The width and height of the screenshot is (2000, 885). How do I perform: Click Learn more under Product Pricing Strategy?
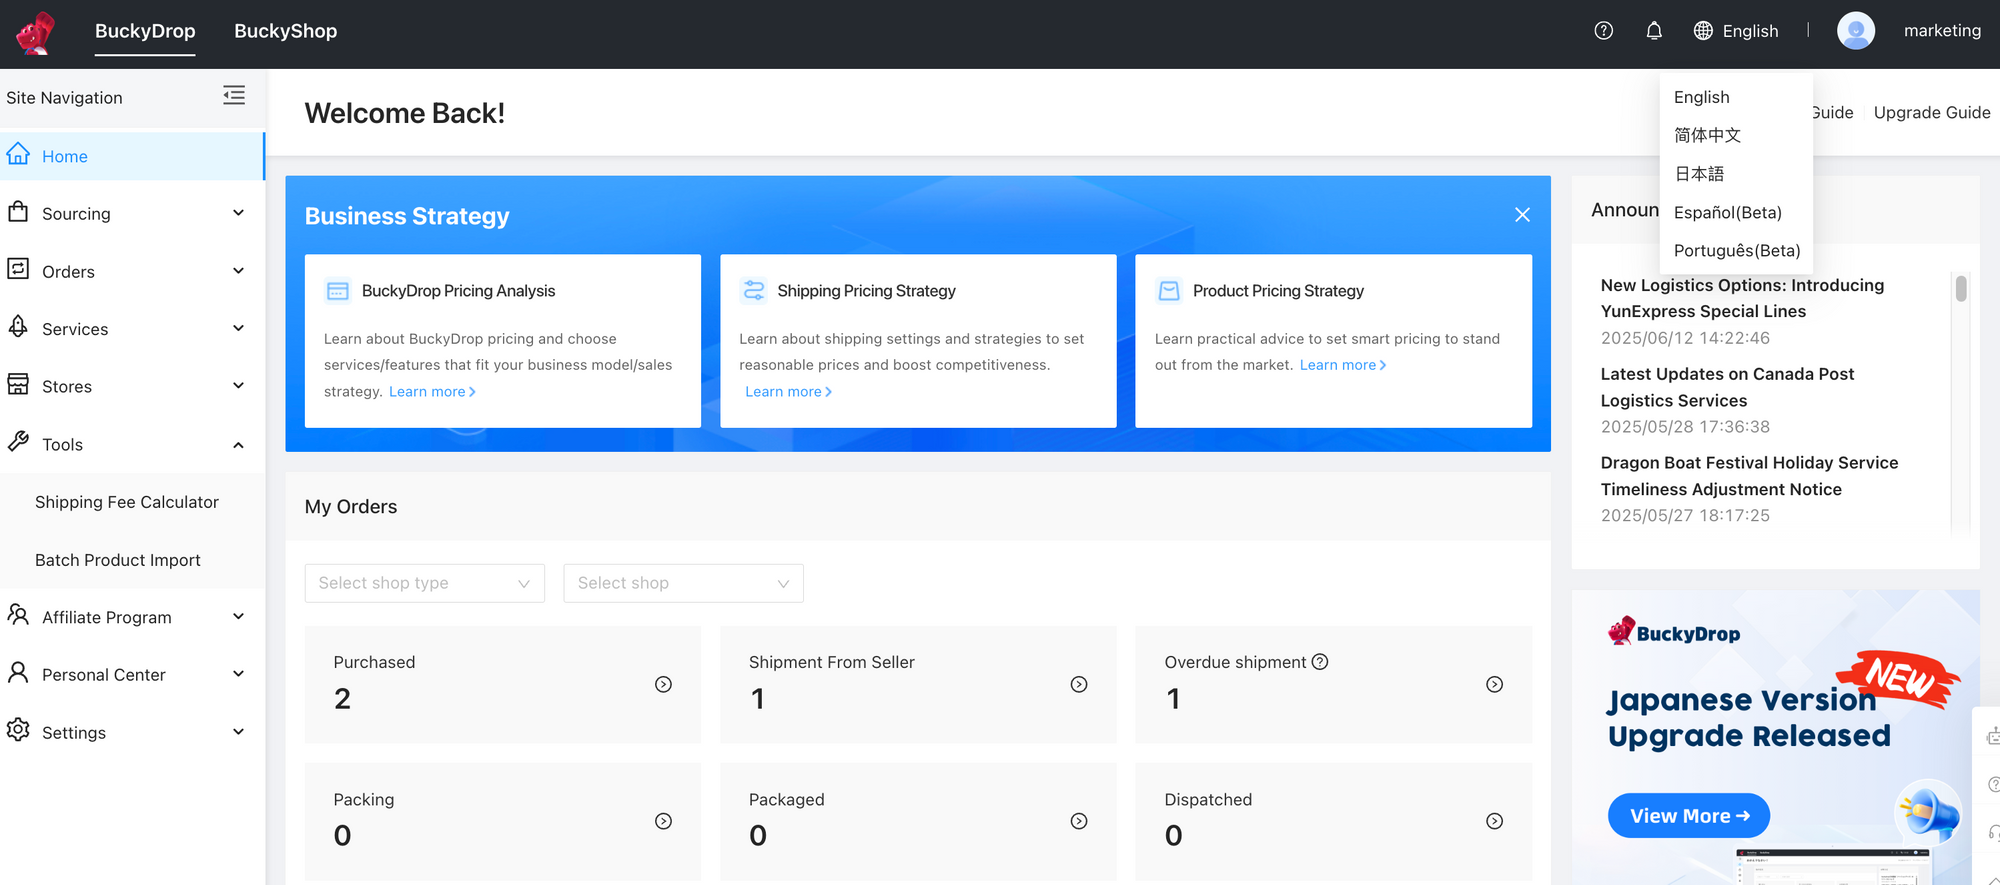point(1343,365)
